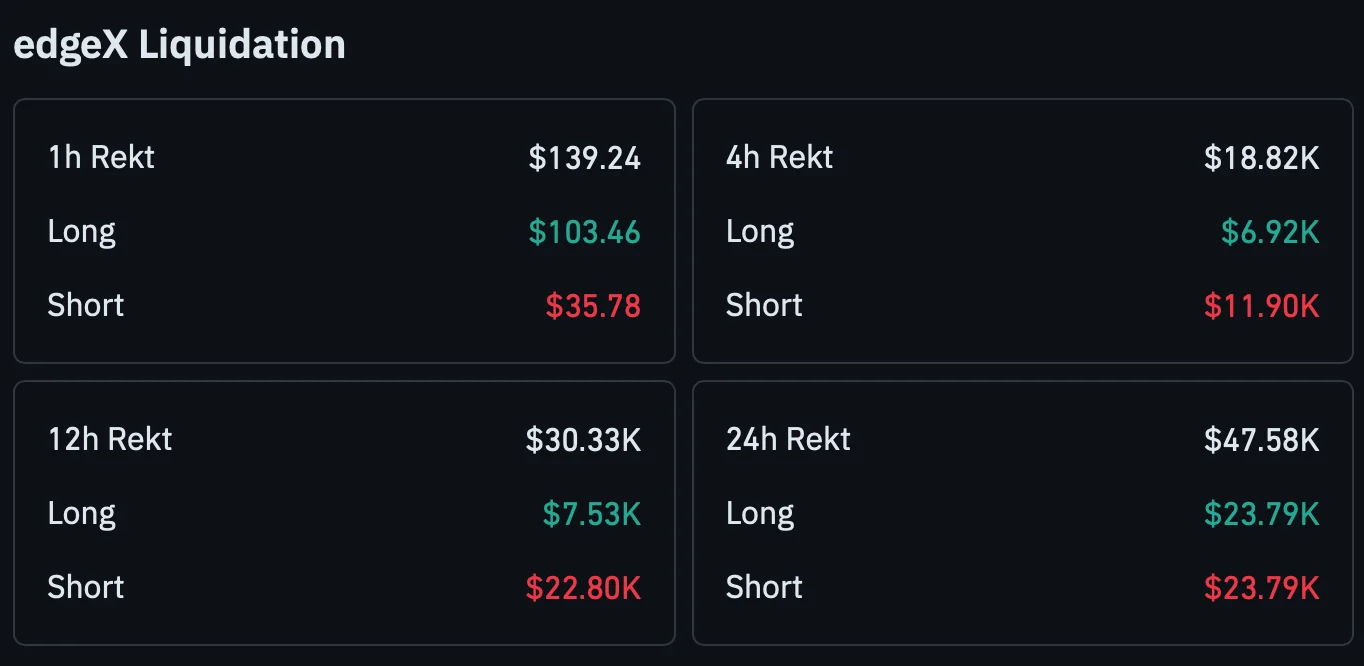This screenshot has width=1364, height=666.
Task: Click the Long label in 1h card
Action: [82, 231]
